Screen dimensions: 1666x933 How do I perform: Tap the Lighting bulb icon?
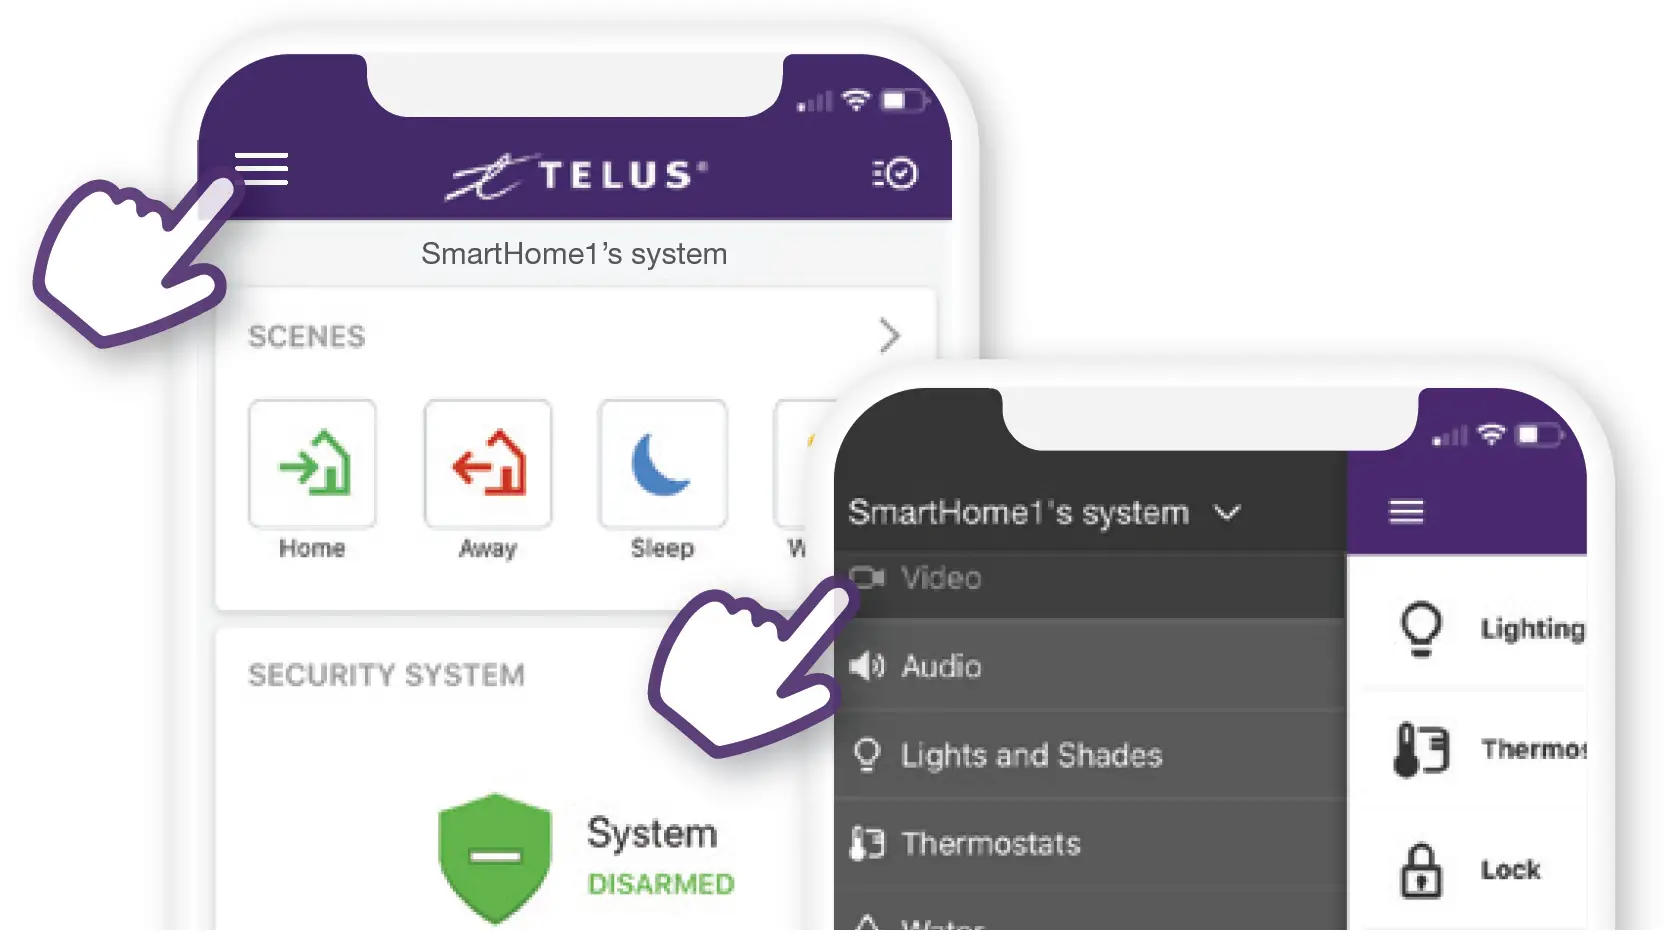[1421, 628]
